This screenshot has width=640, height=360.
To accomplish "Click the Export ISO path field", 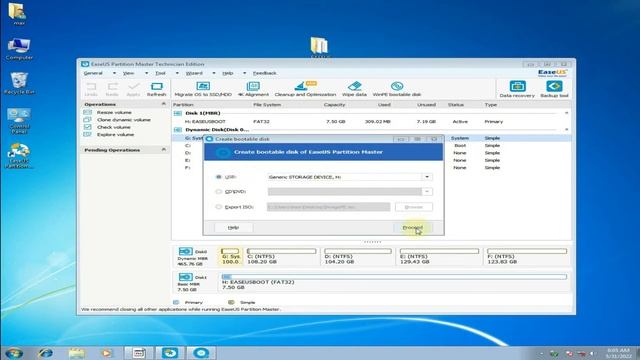I will [x=329, y=207].
